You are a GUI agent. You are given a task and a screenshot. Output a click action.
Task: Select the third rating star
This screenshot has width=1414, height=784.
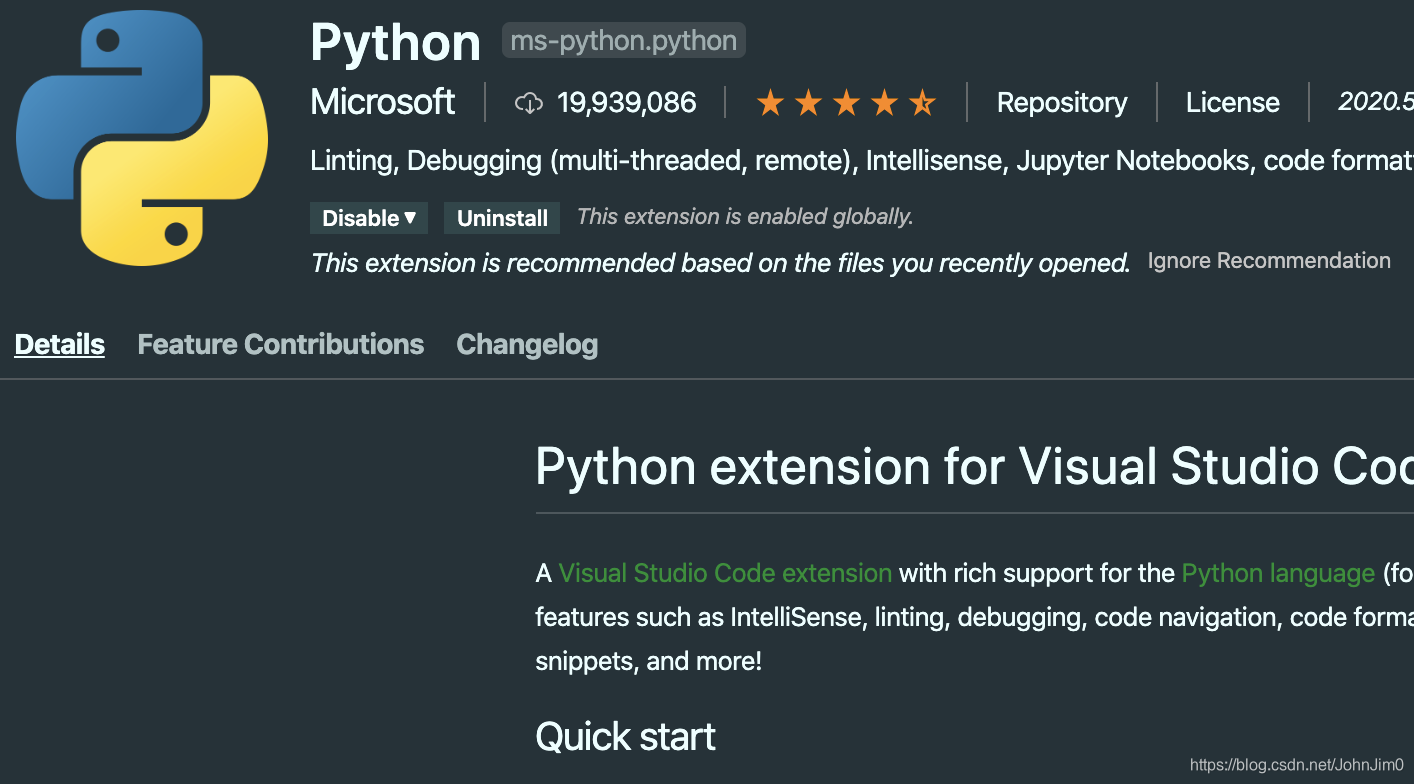coord(846,101)
